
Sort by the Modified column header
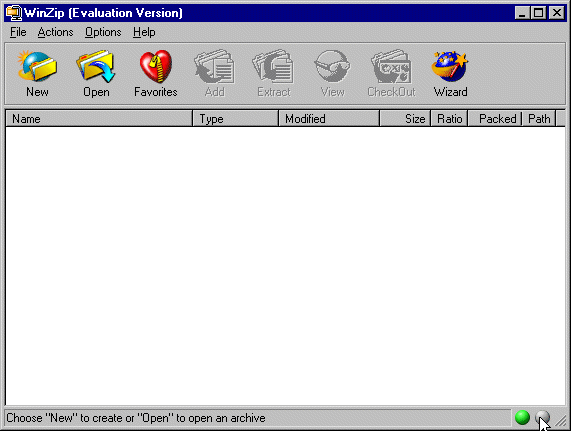coord(329,119)
